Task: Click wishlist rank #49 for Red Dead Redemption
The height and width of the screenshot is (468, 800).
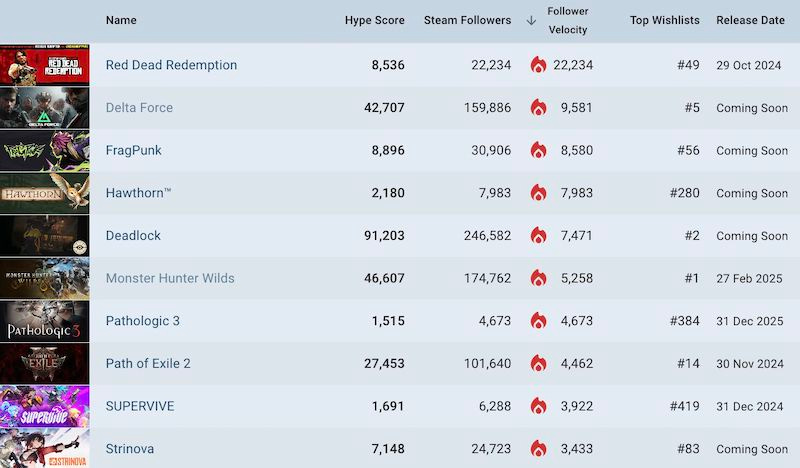Action: point(688,65)
